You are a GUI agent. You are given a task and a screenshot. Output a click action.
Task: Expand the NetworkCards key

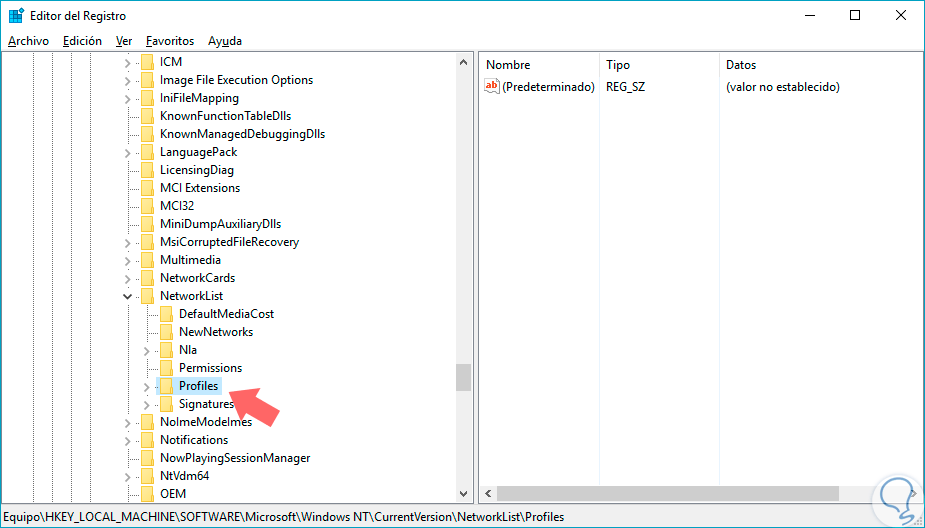(x=127, y=279)
